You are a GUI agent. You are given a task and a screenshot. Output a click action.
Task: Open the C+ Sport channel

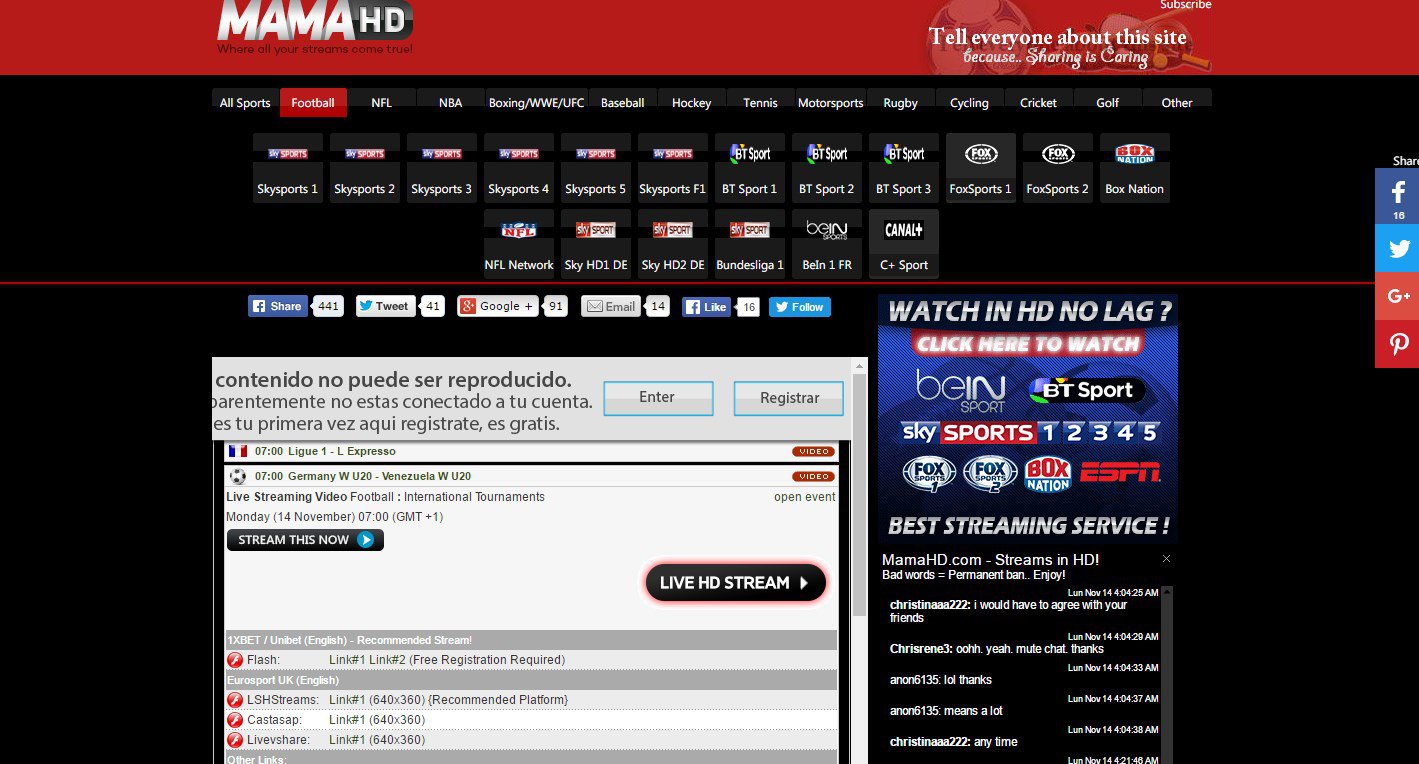tap(903, 244)
